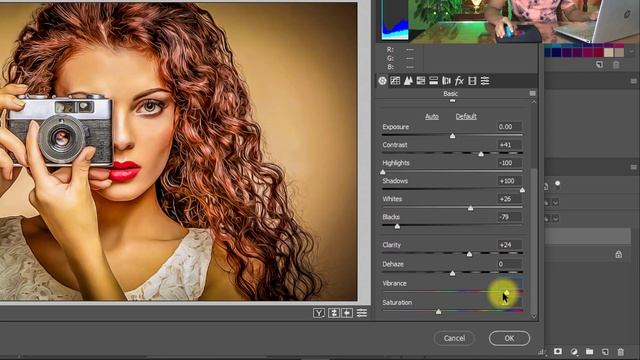Create new swatch icon in Swatches panel
This screenshot has width=640, height=360.
(x=599, y=64)
